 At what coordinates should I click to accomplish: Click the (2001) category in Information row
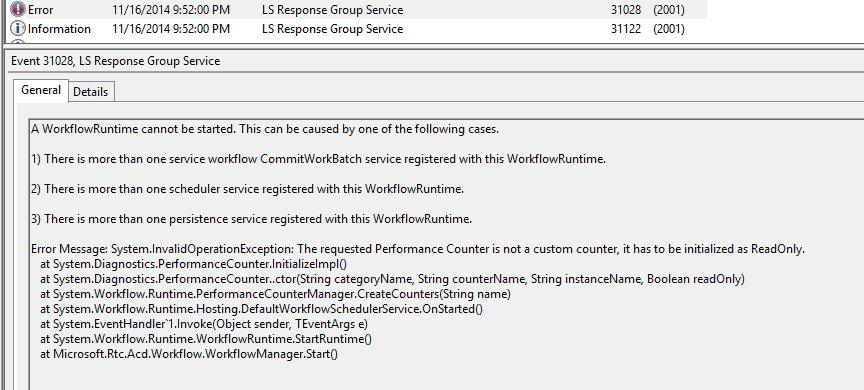(669, 29)
